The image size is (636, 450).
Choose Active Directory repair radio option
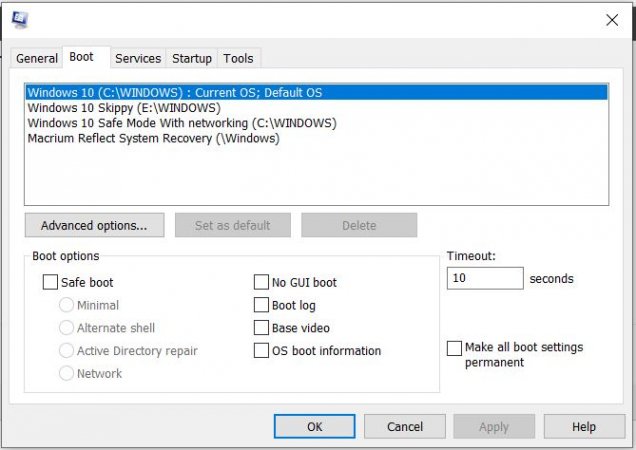pos(66,350)
